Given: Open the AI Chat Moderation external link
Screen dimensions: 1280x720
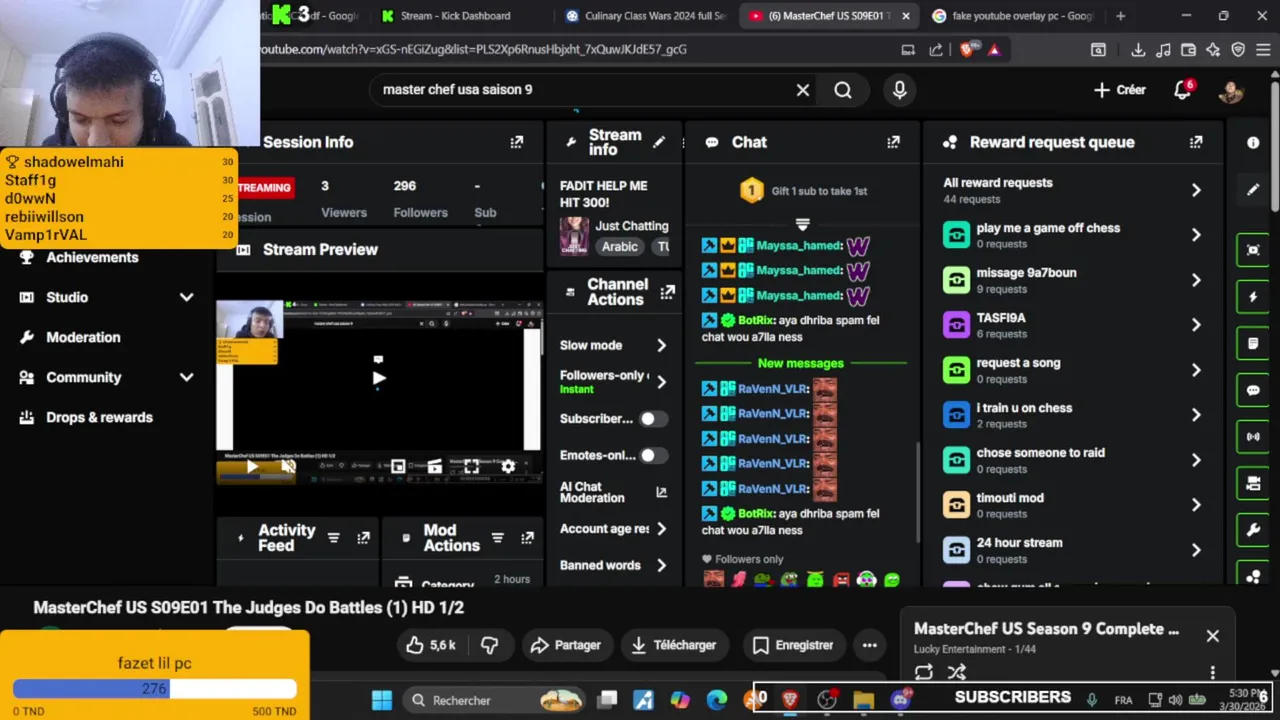Looking at the screenshot, I should [661, 492].
